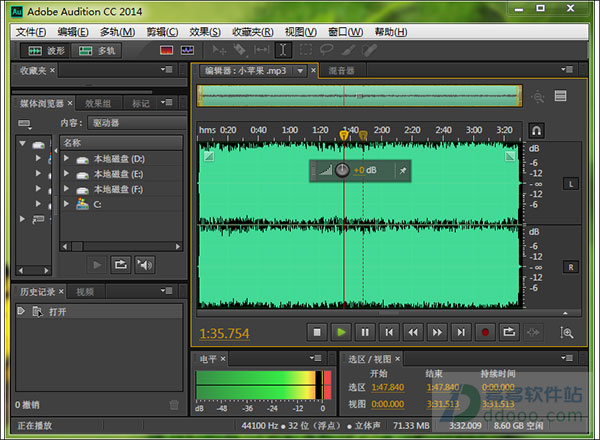Screen dimensions: 600x440
Task: Move playhead to previous marker
Action: tap(389, 332)
